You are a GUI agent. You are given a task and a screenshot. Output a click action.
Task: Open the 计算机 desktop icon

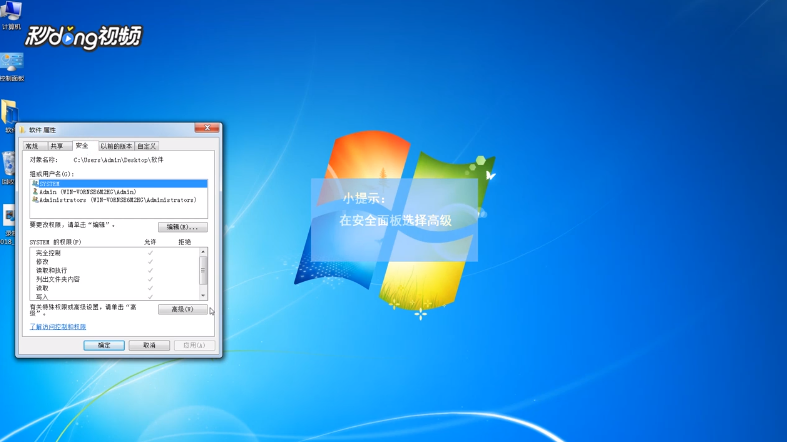point(11,14)
